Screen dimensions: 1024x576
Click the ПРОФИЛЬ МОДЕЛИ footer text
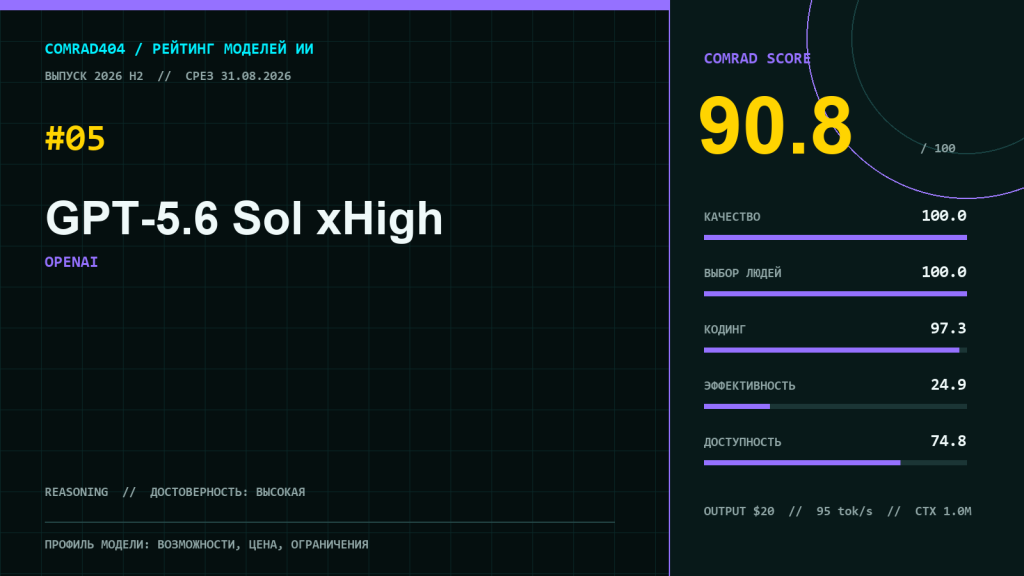click(206, 544)
